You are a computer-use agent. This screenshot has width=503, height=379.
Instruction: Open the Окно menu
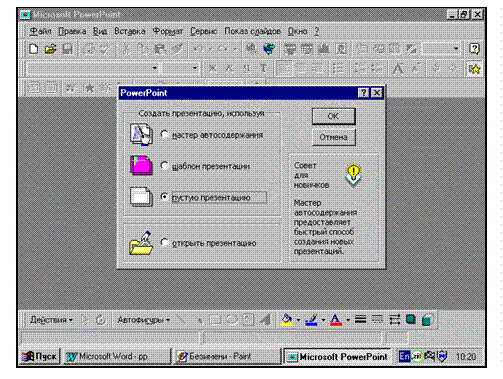tap(297, 31)
